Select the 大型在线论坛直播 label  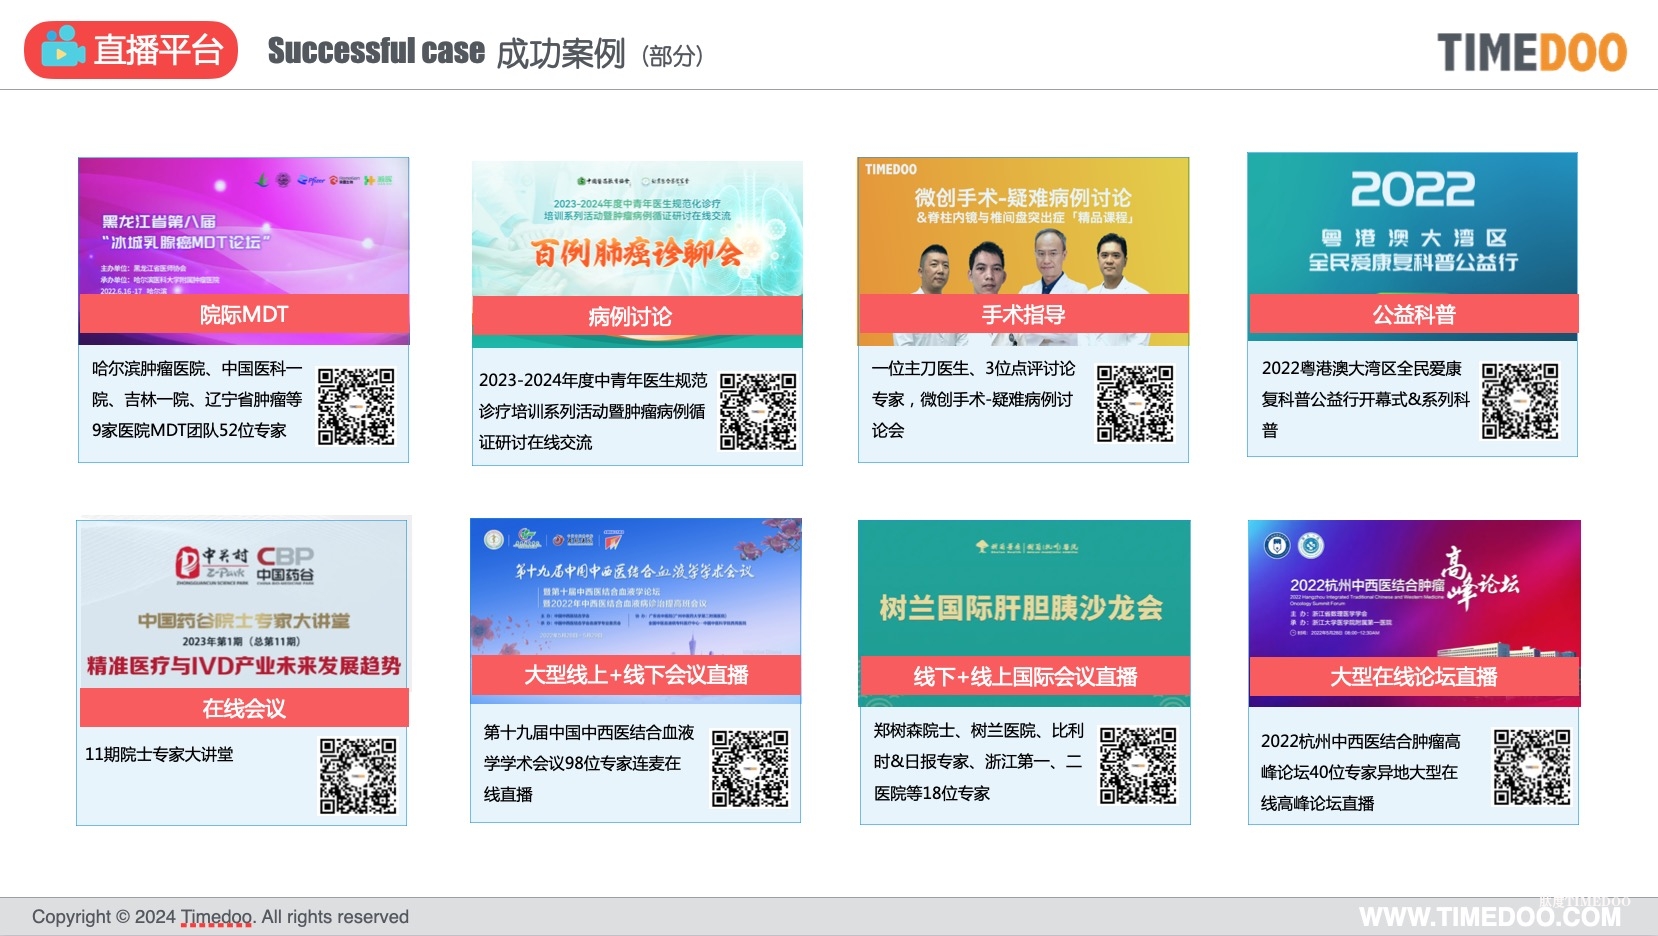tap(1414, 677)
